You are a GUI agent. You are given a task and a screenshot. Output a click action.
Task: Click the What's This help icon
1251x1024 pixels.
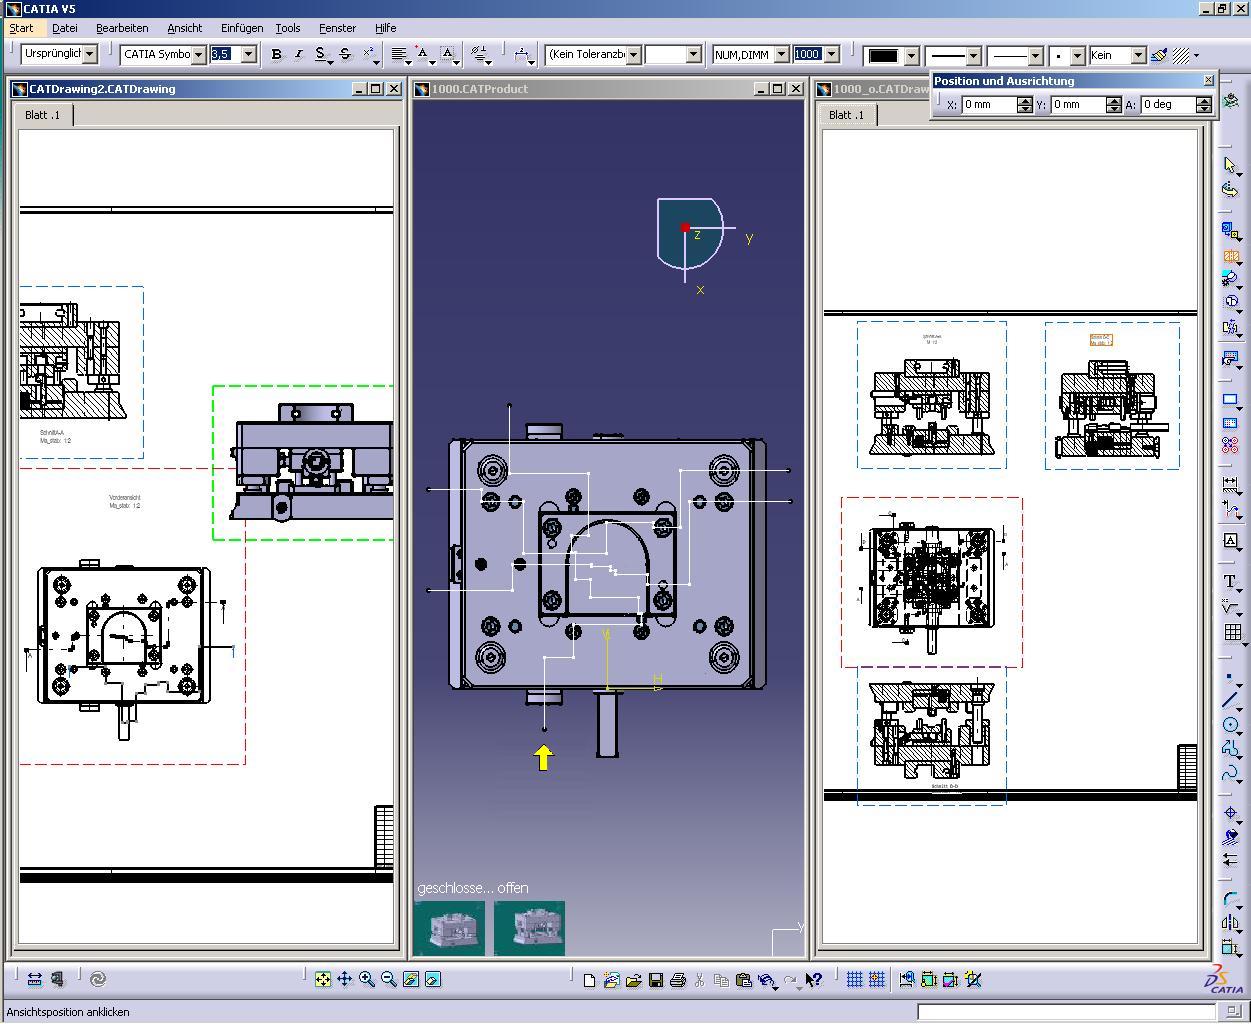[813, 980]
